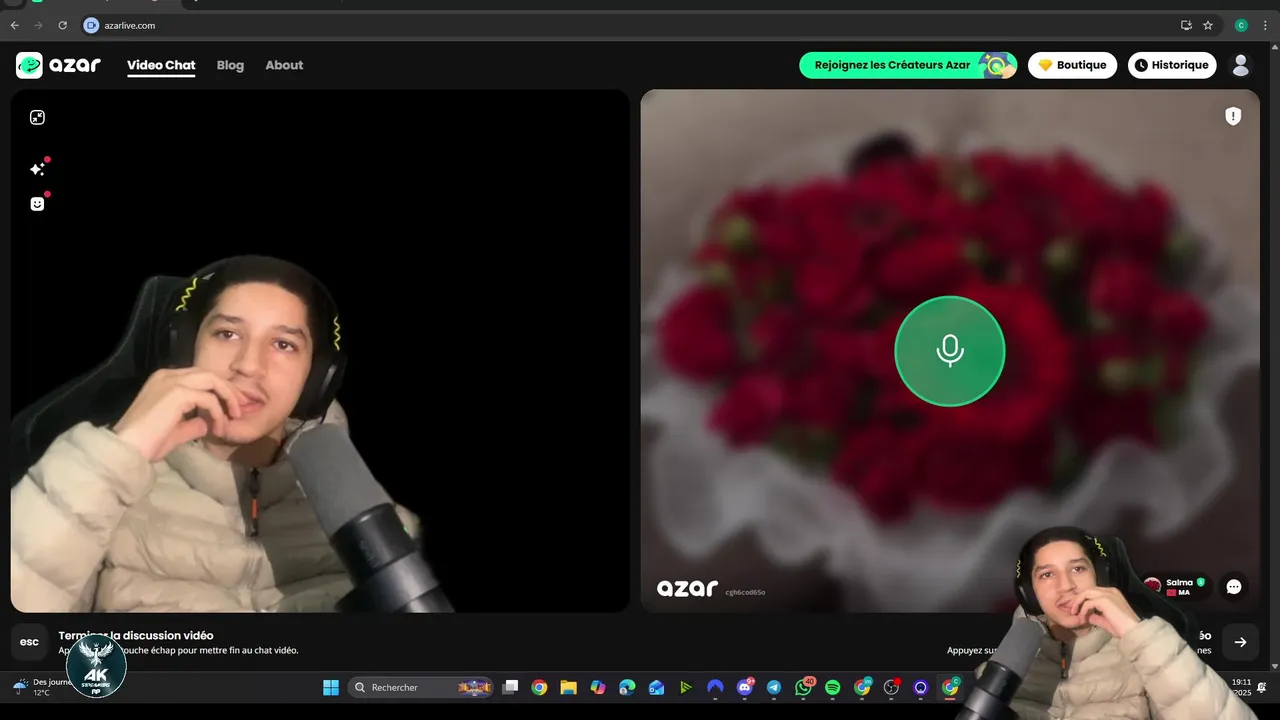Reload the page in browser
Image resolution: width=1280 pixels, height=720 pixels.
point(63,25)
